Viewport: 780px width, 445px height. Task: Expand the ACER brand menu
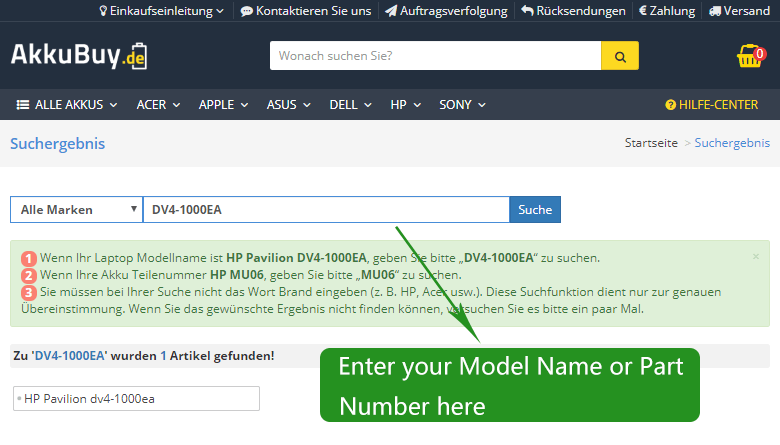(158, 104)
